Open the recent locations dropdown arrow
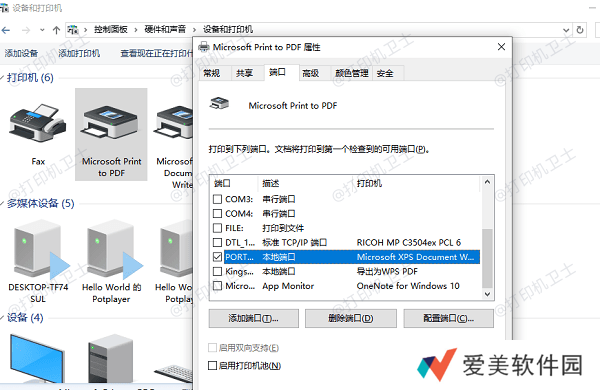Viewport: 600px width, 390px height. coord(42,30)
